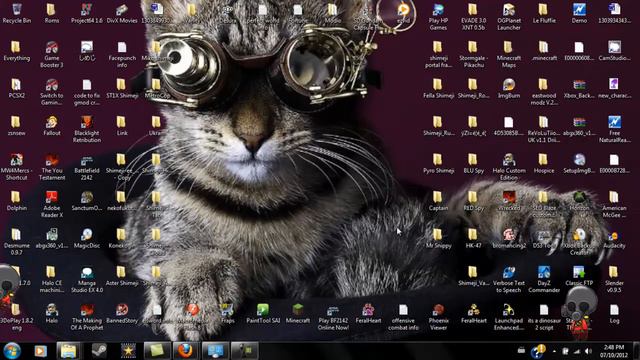Launch Halo Custom Edition

(509, 167)
